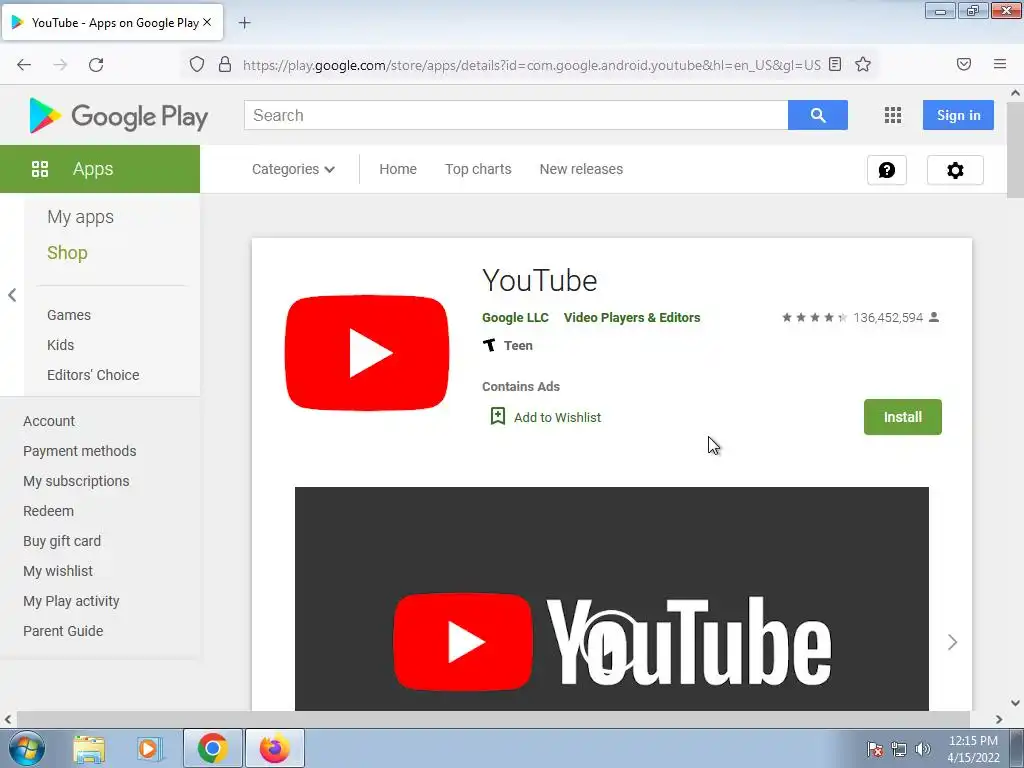Open Windows Media Player from taskbar

pyautogui.click(x=150, y=749)
